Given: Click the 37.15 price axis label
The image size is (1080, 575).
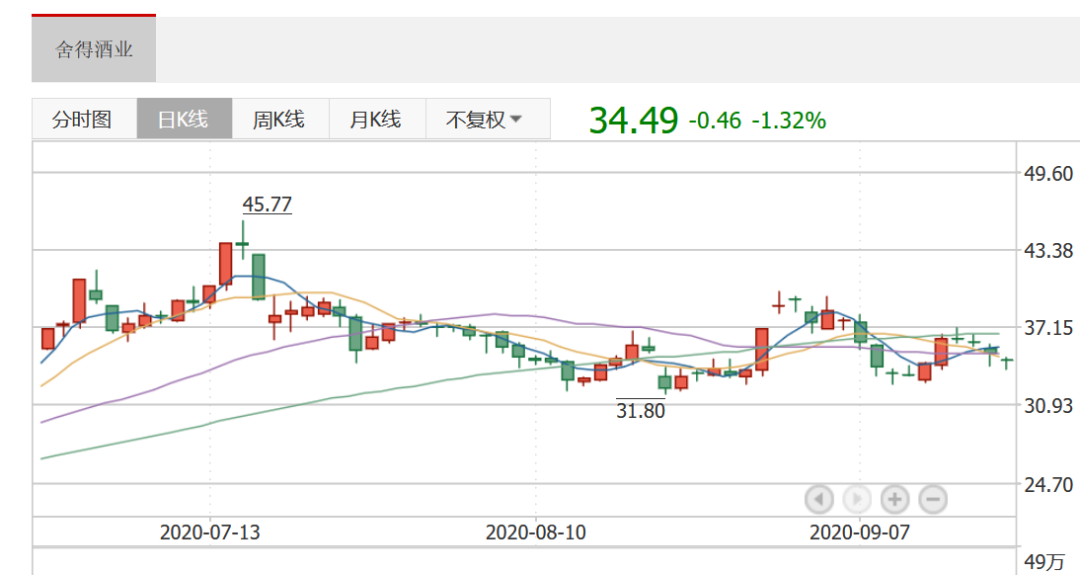Looking at the screenshot, I should coord(1048,328).
